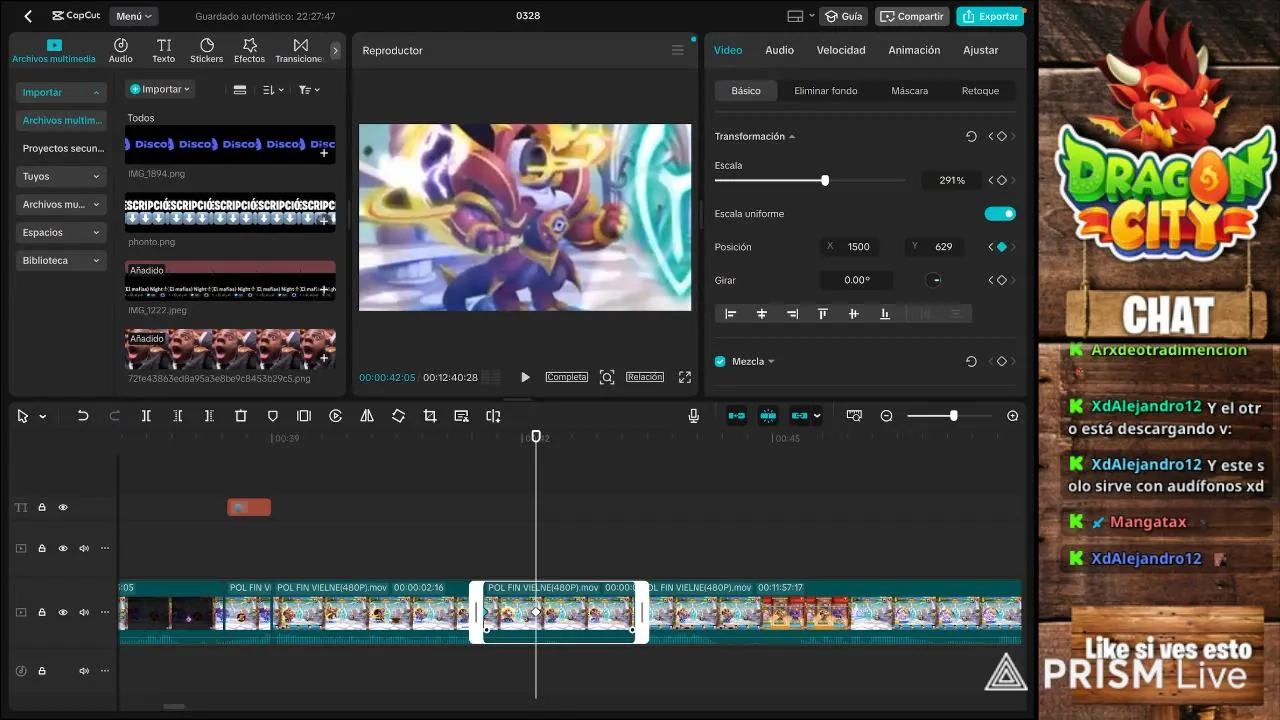Screen dimensions: 1280x720
Task: Open the Máscara sub-tab
Action: (909, 91)
